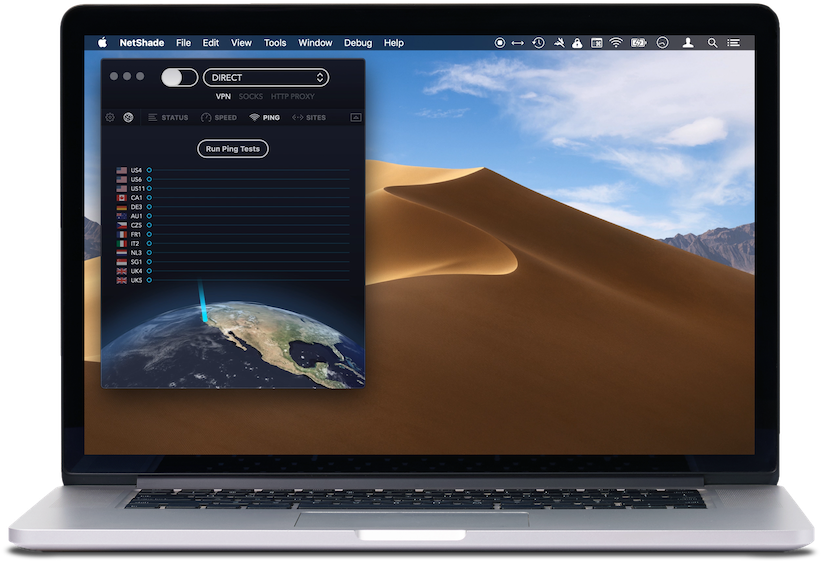Click the Germany flag for DE3

point(121,207)
